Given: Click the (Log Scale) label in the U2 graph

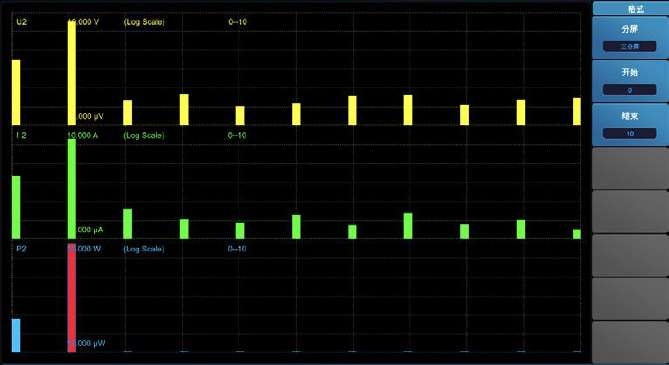Looking at the screenshot, I should [144, 22].
